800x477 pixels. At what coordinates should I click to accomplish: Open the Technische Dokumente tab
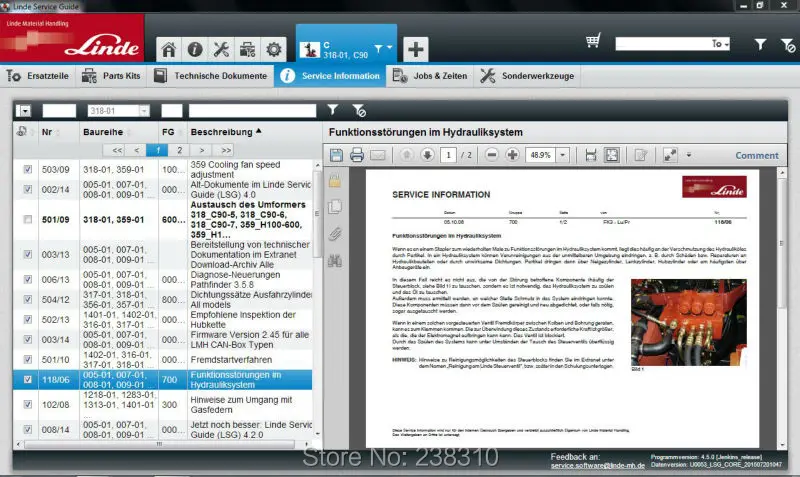click(210, 76)
